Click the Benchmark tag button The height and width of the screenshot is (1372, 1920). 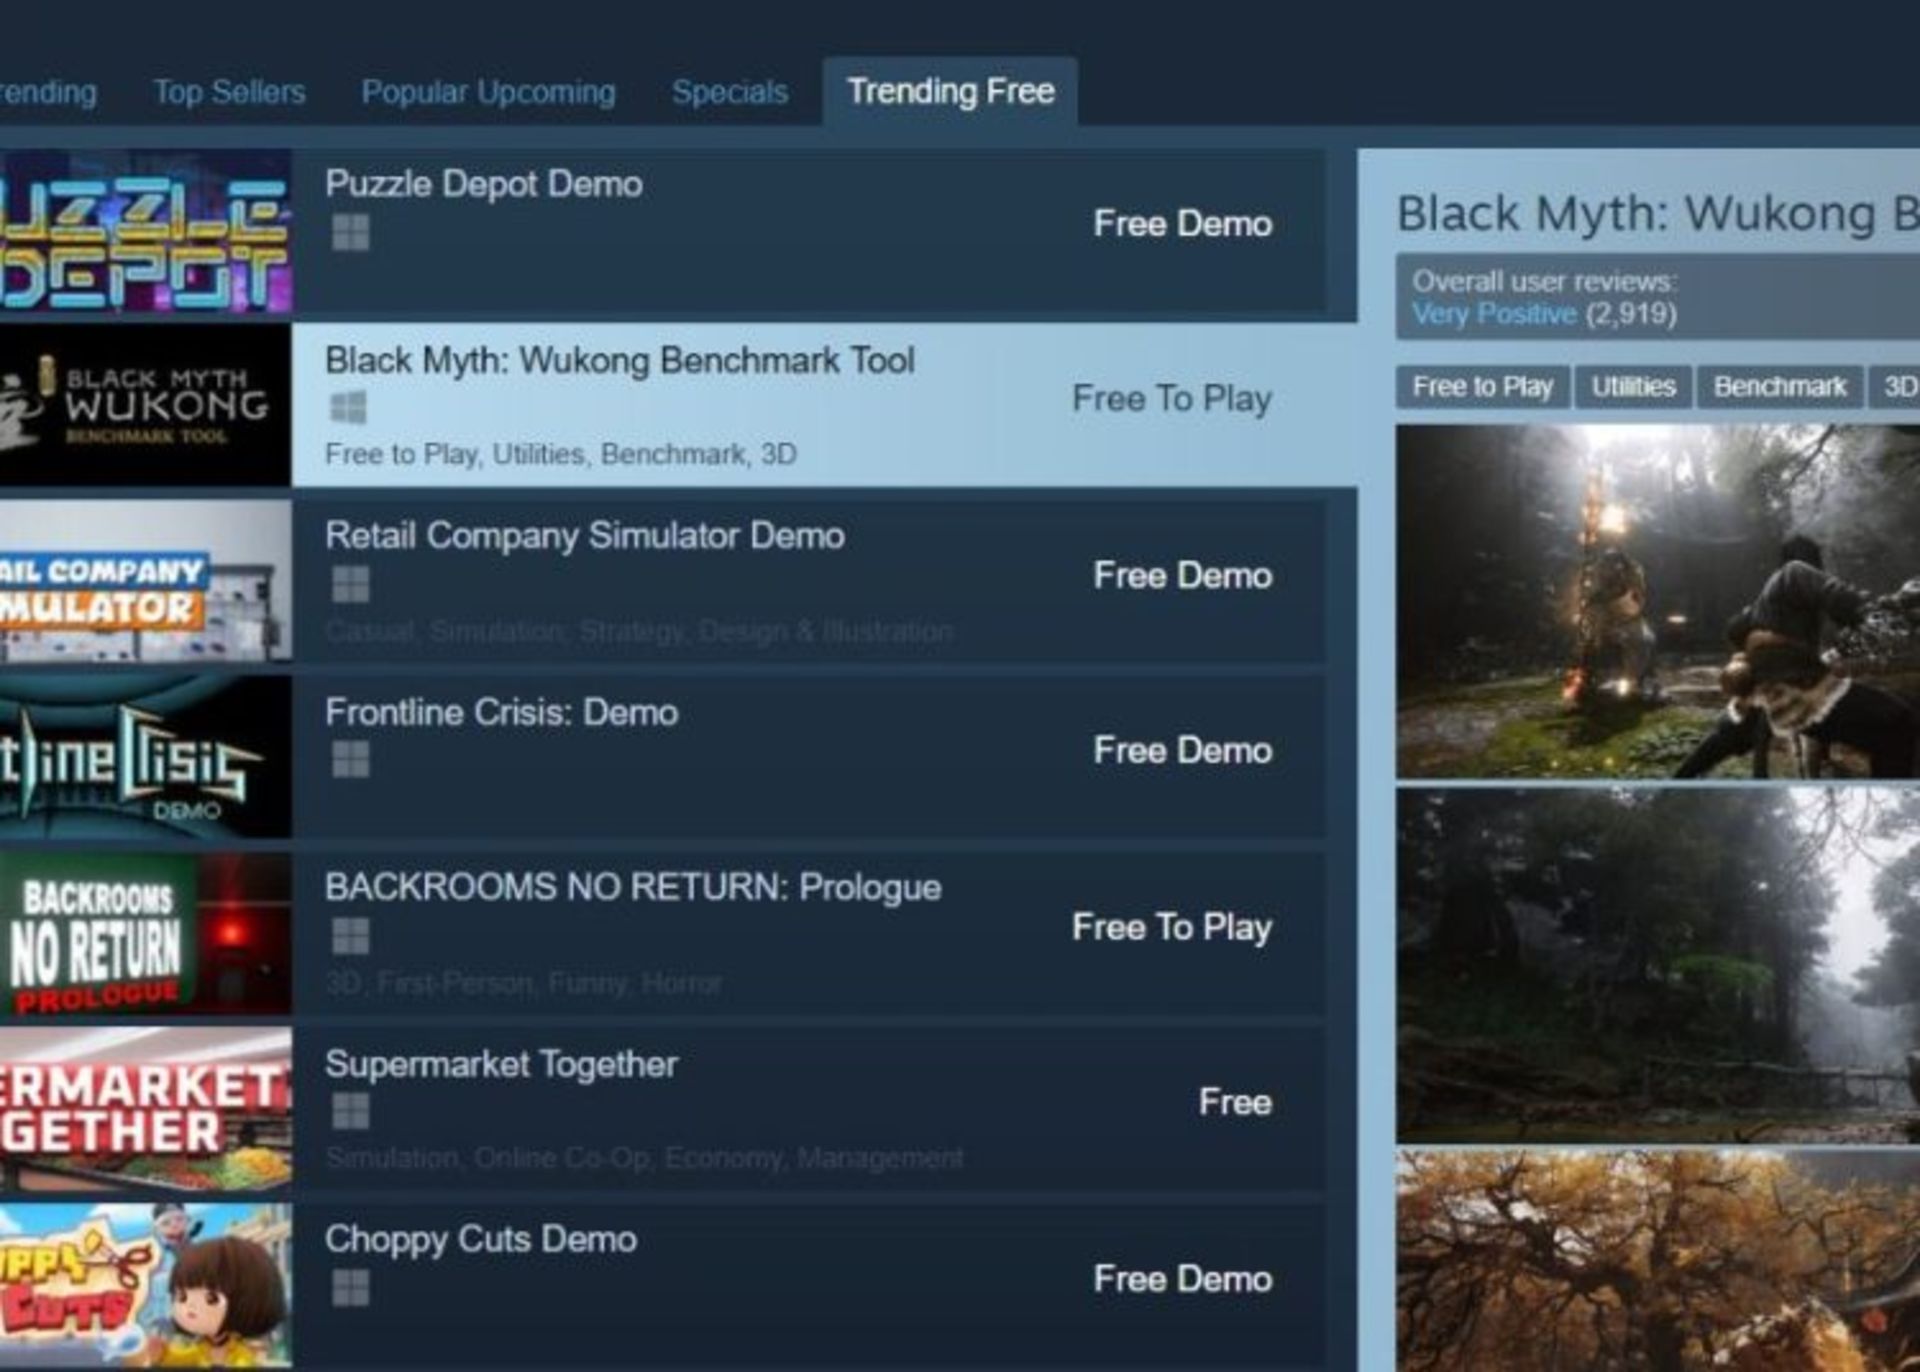pyautogui.click(x=1780, y=387)
